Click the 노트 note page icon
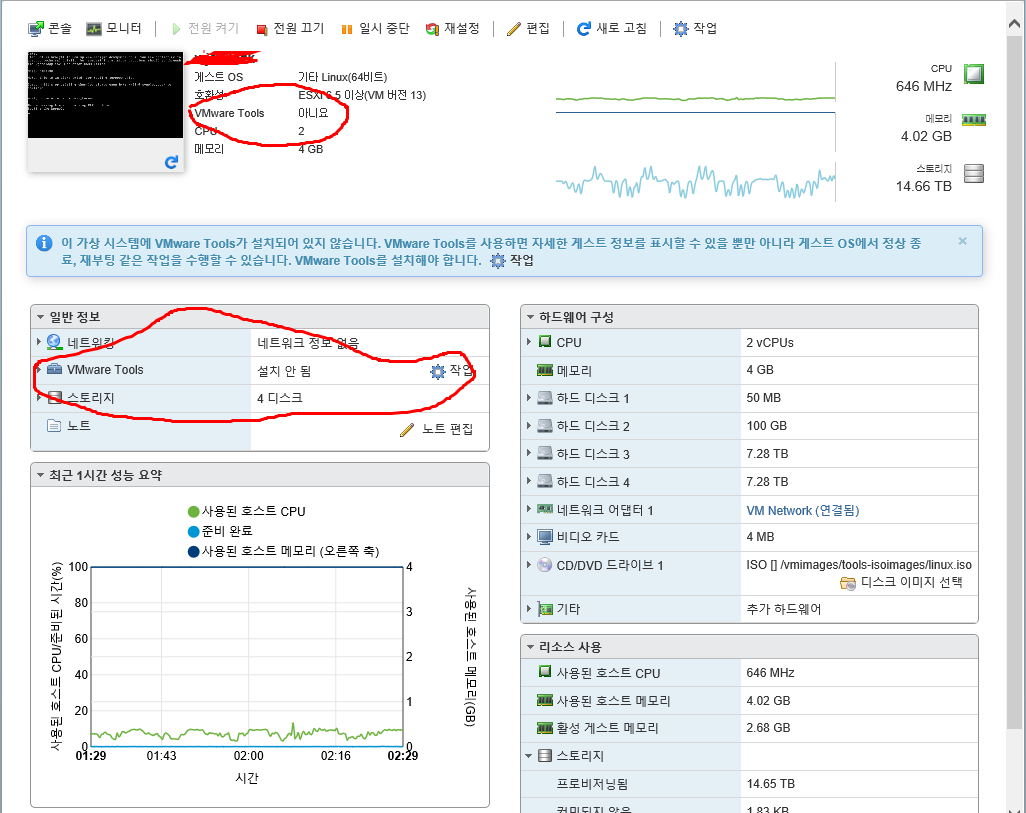The image size is (1026, 813). 54,425
